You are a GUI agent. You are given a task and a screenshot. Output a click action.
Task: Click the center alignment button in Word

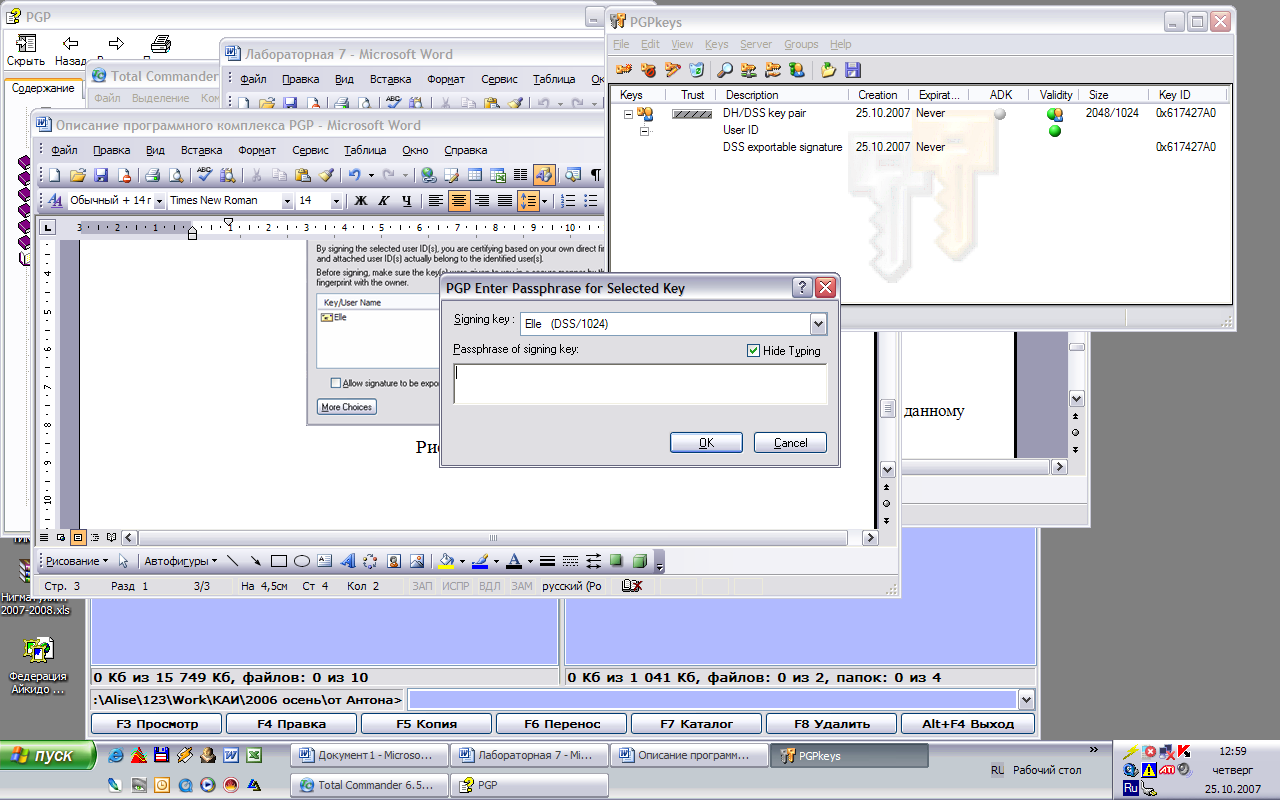(459, 201)
